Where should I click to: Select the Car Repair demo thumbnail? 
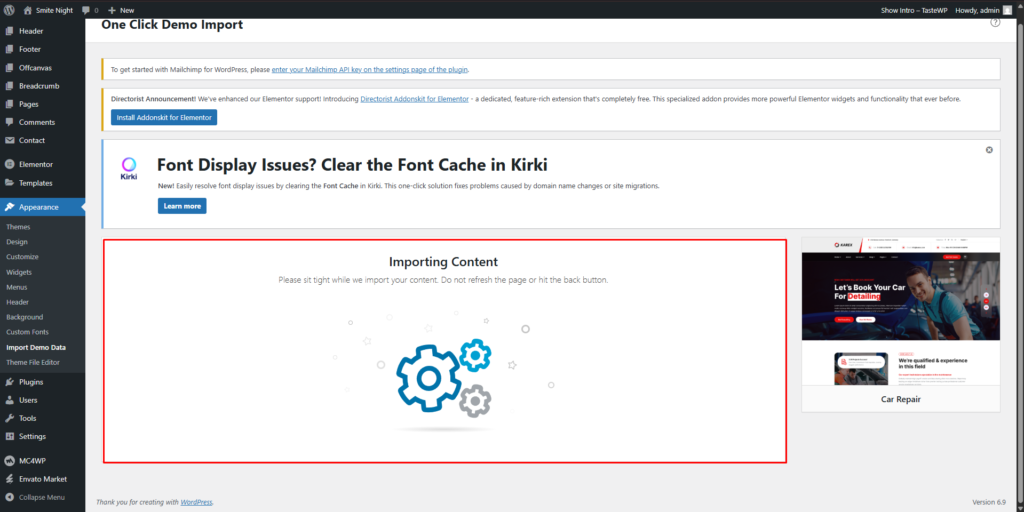tap(900, 313)
